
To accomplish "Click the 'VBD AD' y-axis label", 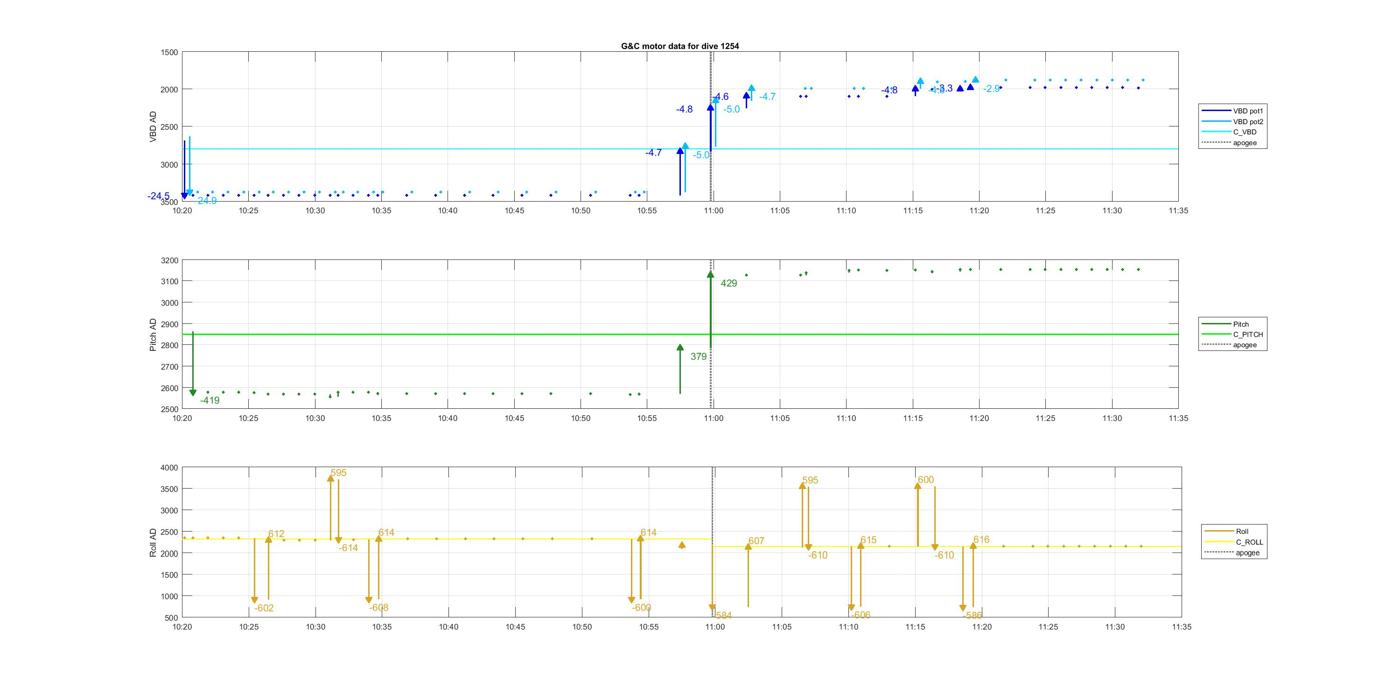I will point(153,126).
